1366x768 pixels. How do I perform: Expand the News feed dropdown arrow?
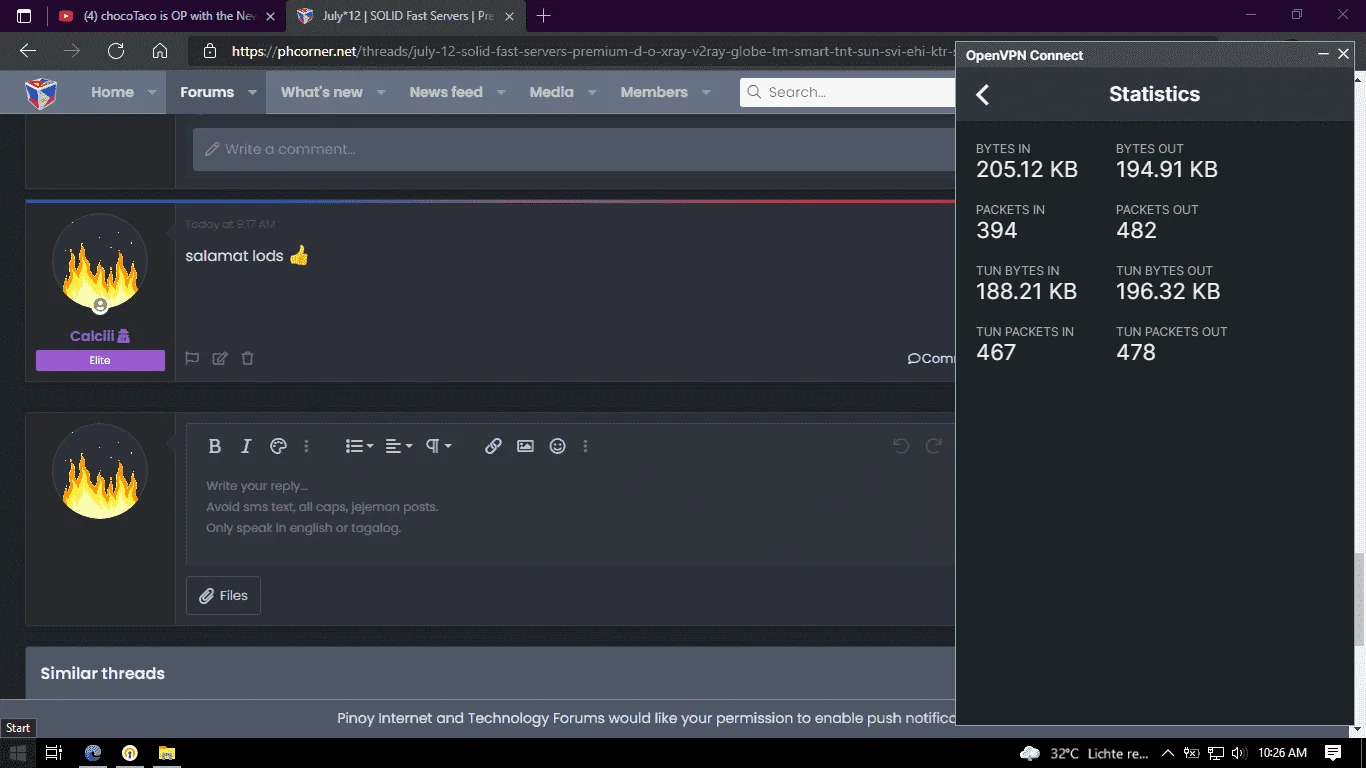[501, 92]
